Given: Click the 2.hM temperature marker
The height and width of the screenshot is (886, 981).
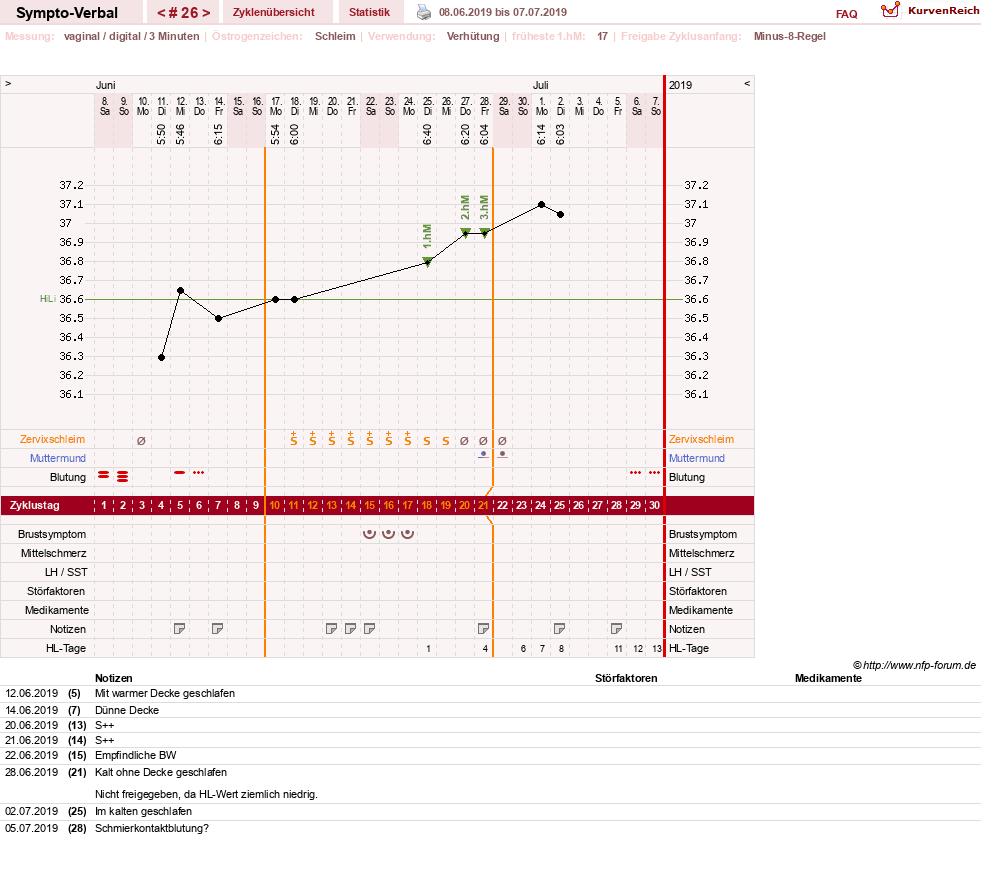Looking at the screenshot, I should 465,233.
